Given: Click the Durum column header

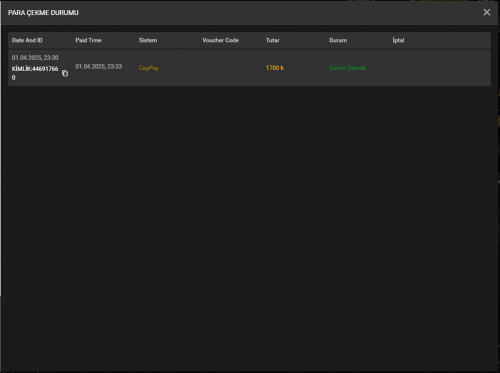Looking at the screenshot, I should 338,40.
